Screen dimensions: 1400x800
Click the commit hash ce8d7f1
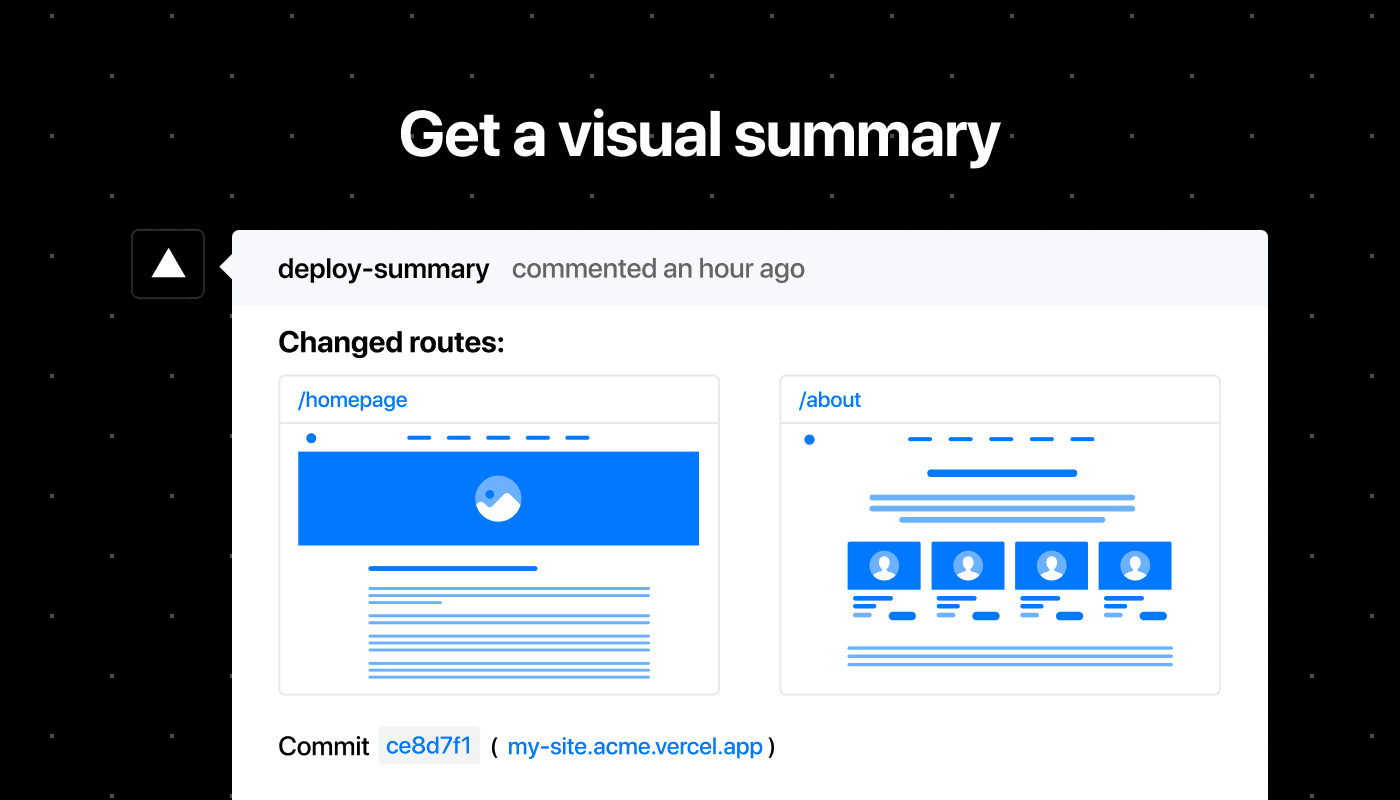429,746
